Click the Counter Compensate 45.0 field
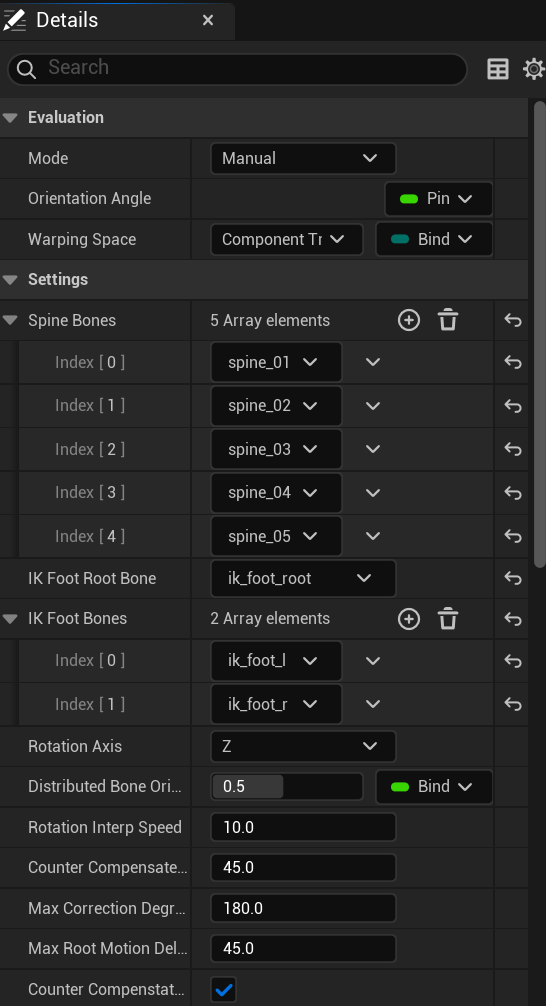Image resolution: width=546 pixels, height=1006 pixels. tap(303, 868)
